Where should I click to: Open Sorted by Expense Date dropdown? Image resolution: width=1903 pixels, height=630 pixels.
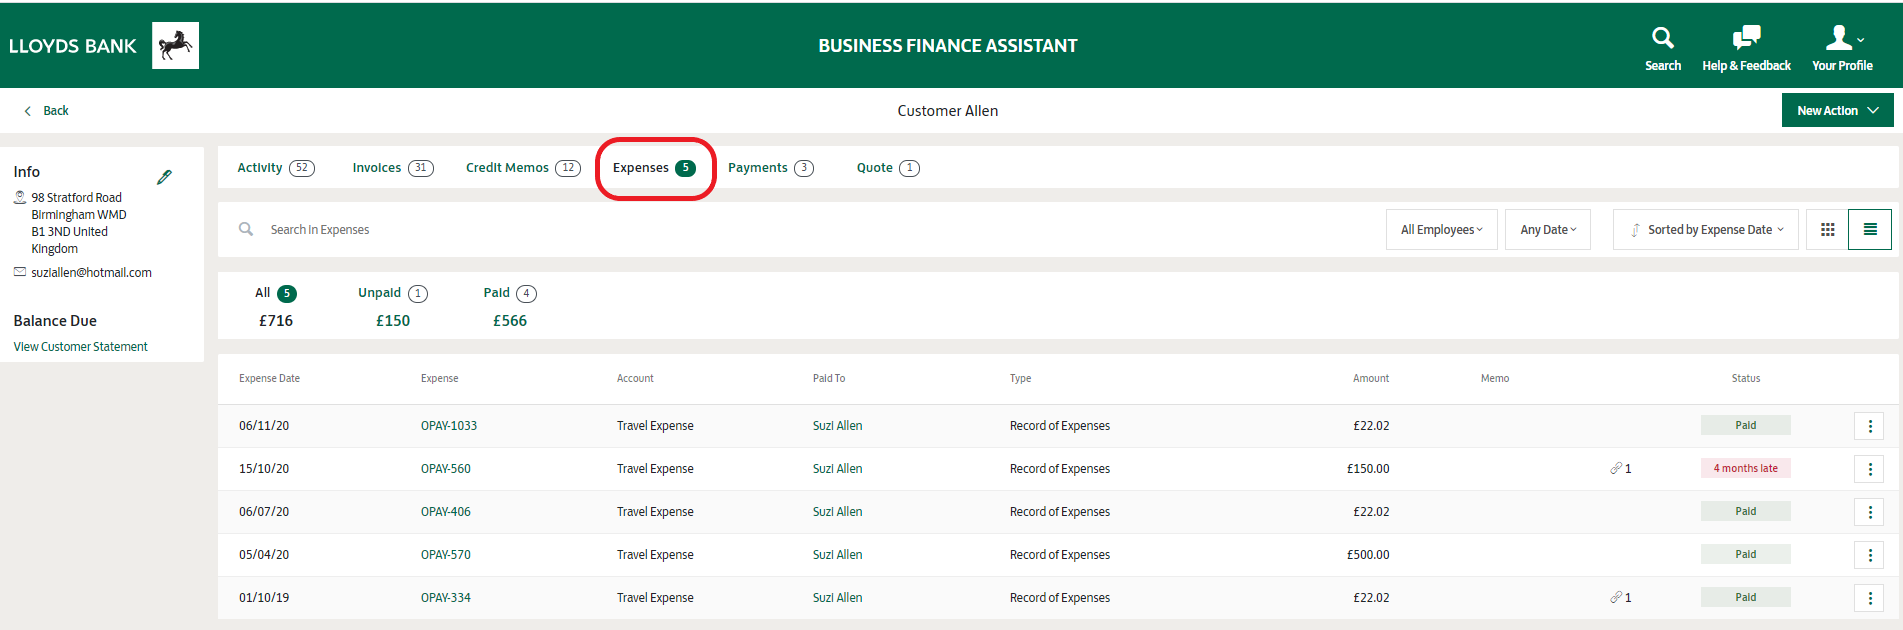[1705, 230]
